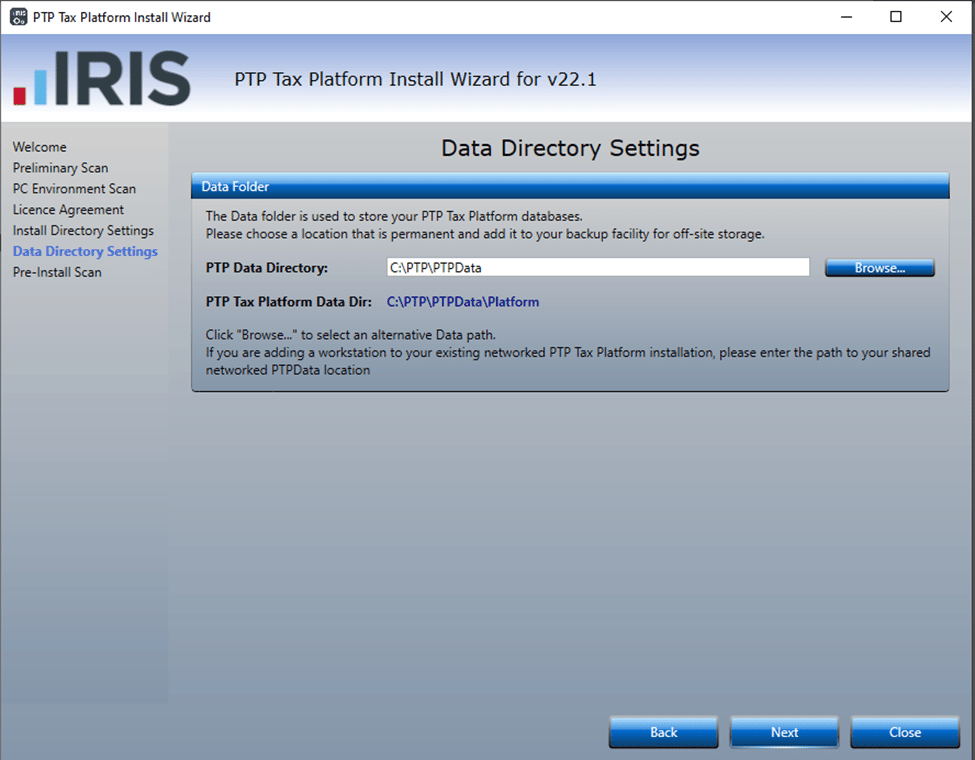This screenshot has width=975, height=760.
Task: Click the Browse... button
Action: point(879,268)
